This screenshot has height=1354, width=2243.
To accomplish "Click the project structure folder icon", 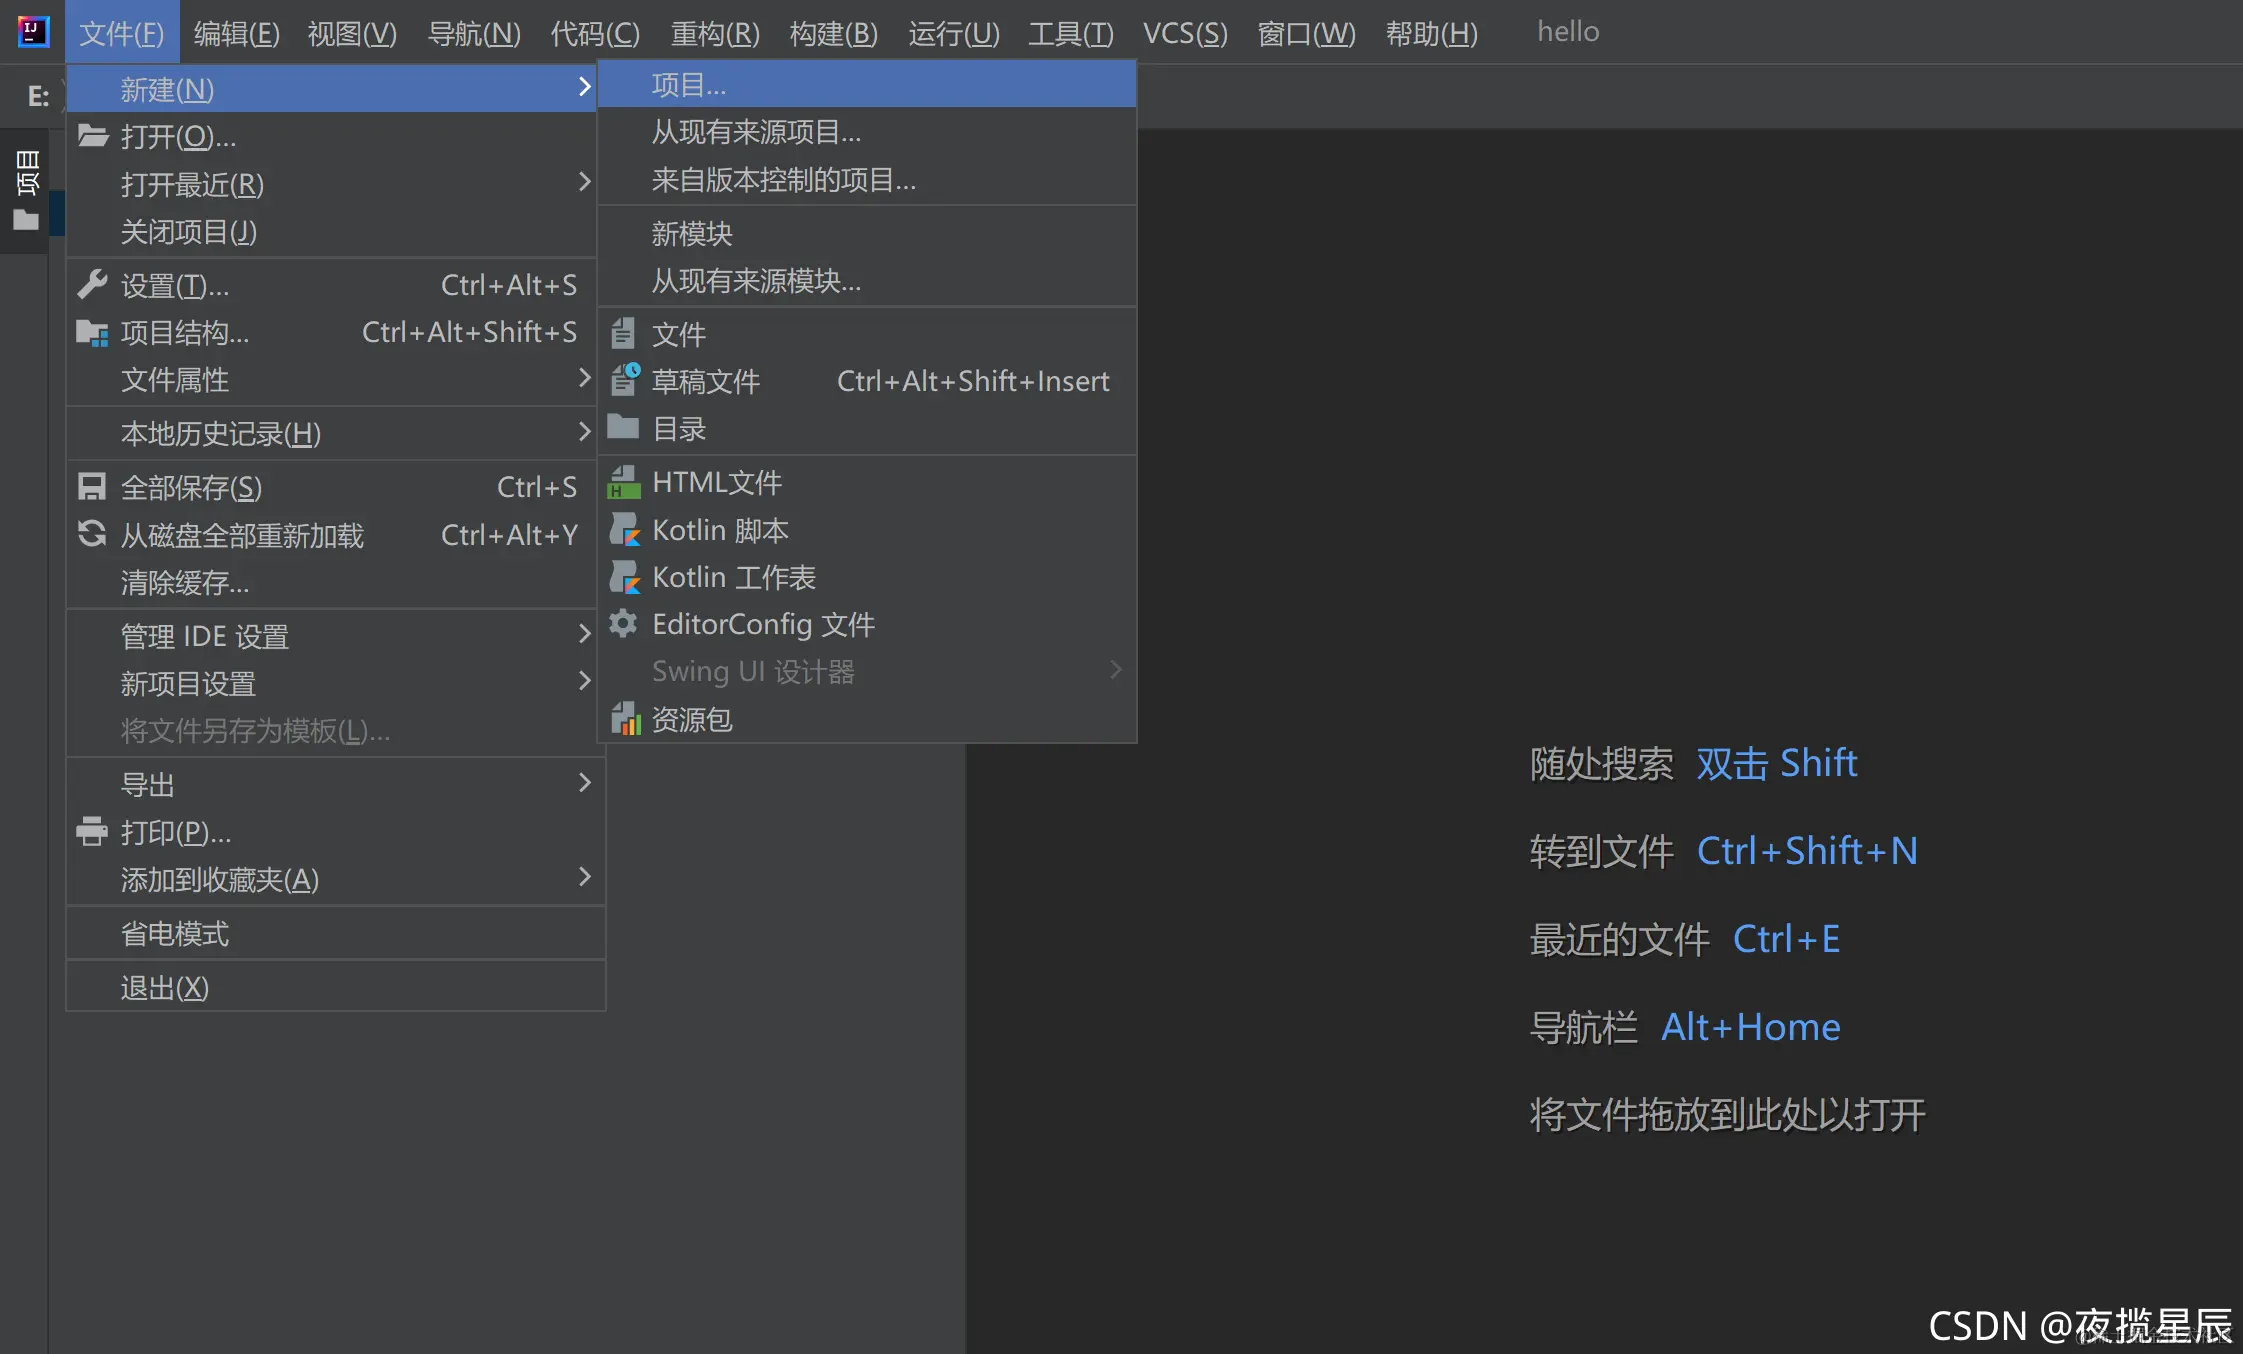I will [92, 333].
